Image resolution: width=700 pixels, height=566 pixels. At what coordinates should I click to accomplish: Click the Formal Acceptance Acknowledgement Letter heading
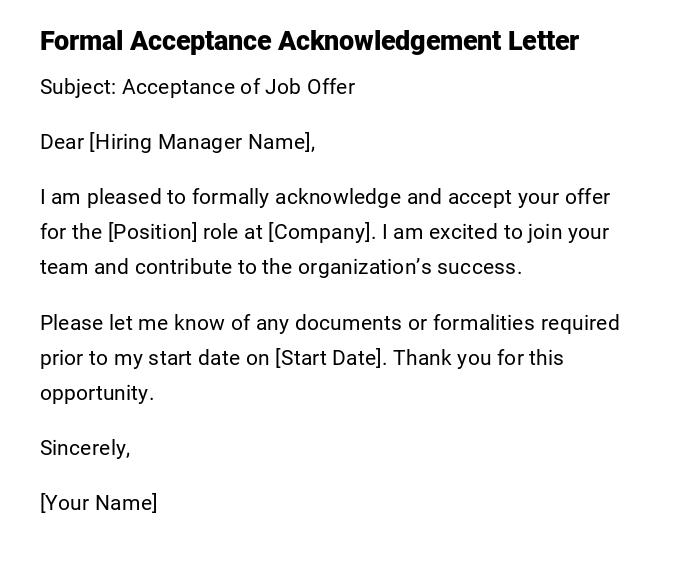coord(309,41)
